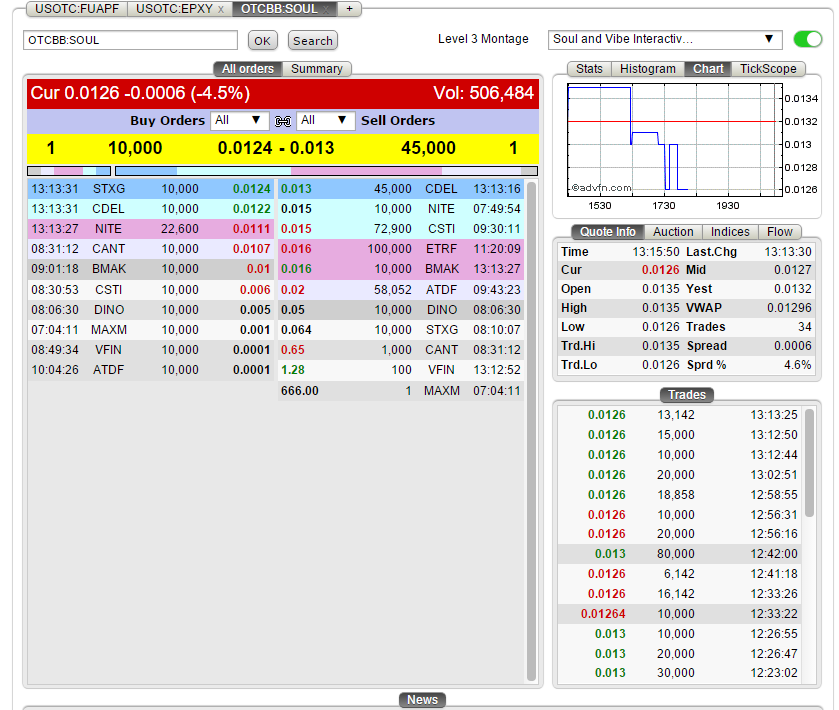Switch to the USOTC:EPXY tab
839x710 pixels.
pos(174,9)
